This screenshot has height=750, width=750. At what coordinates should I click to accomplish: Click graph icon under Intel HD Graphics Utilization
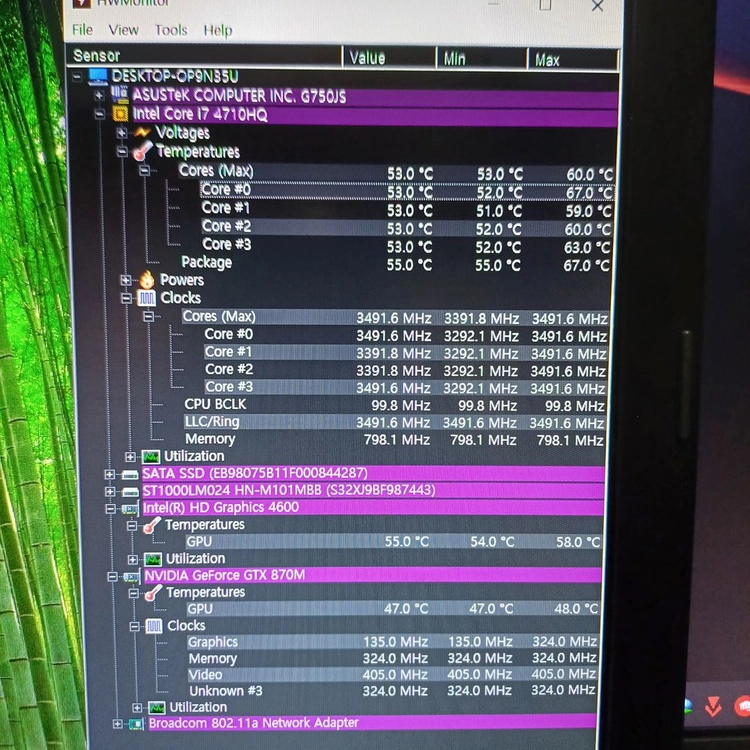[153, 559]
